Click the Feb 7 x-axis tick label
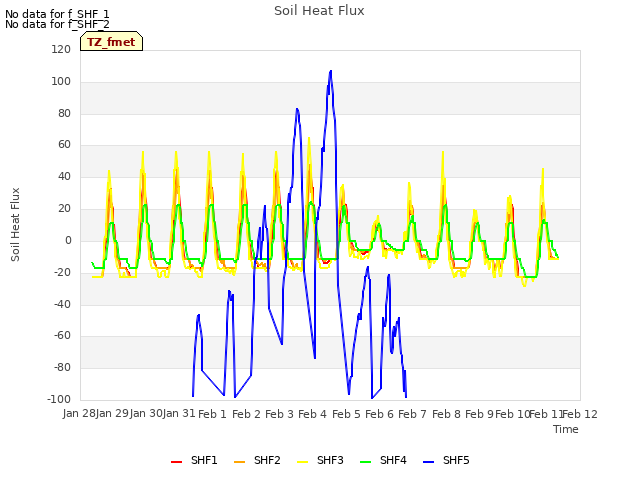Viewport: 640px width, 480px height. (x=412, y=414)
